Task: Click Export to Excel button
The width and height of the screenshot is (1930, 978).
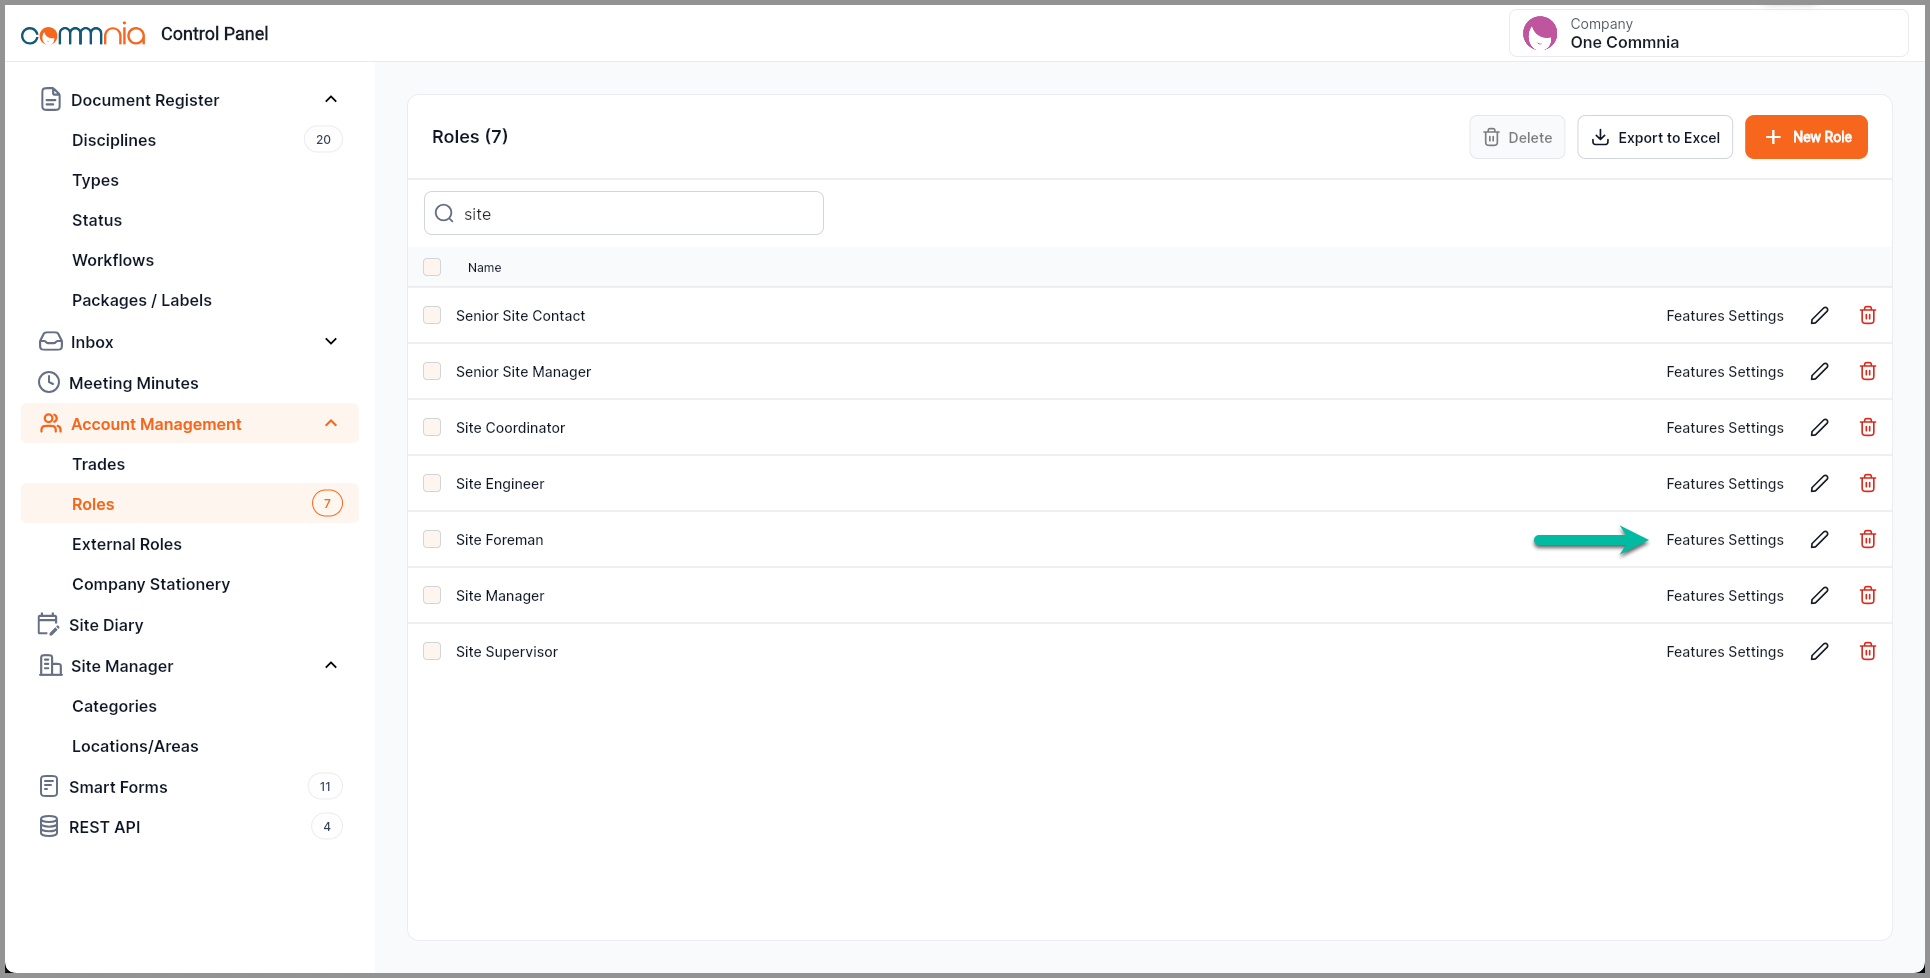Action: pyautogui.click(x=1654, y=137)
